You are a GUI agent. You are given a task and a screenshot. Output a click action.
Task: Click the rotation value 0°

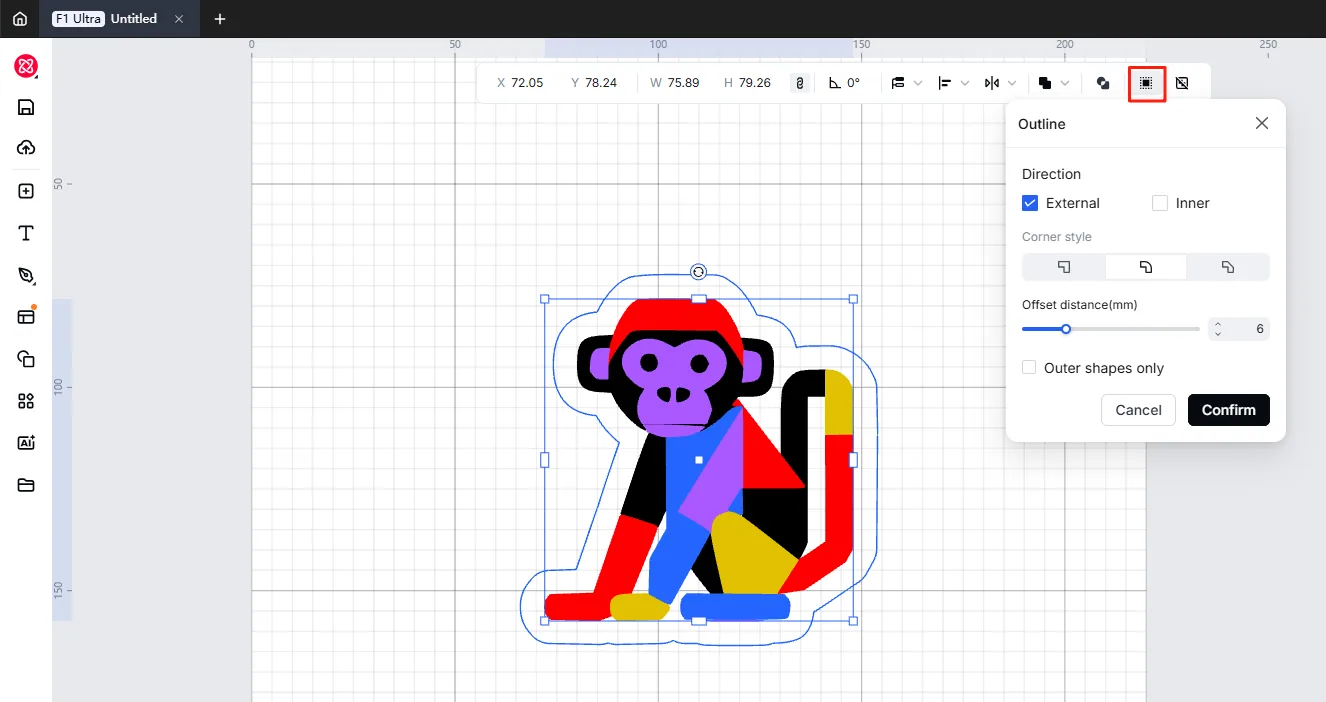click(853, 83)
